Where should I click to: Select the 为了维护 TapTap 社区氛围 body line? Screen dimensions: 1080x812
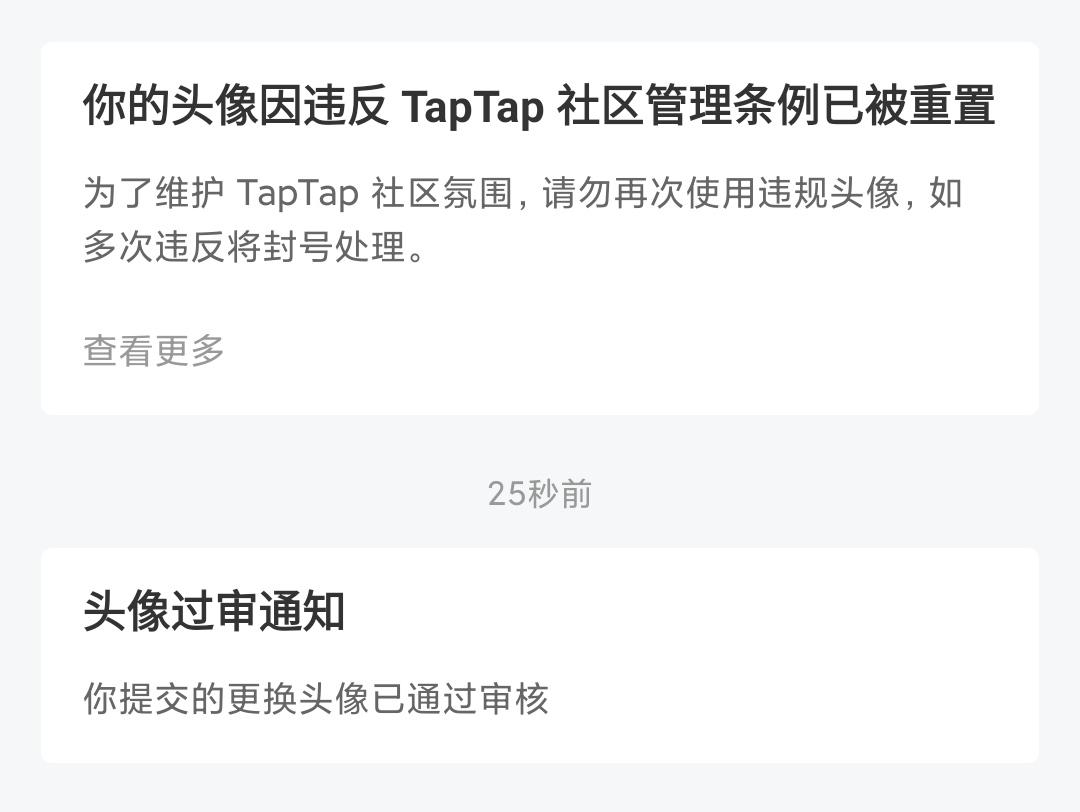point(523,193)
